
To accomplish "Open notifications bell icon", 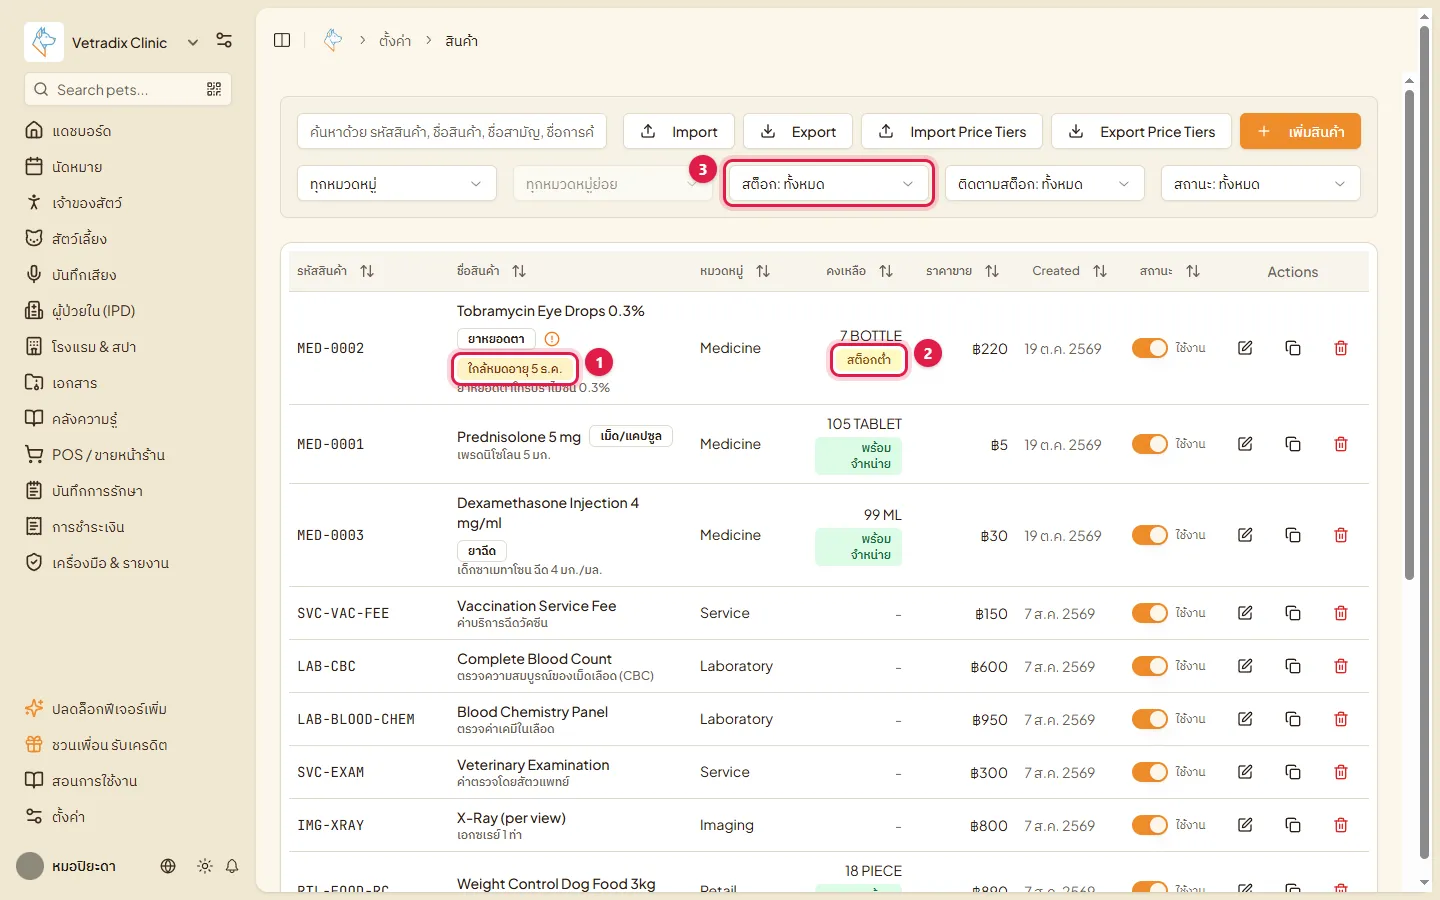I will [232, 866].
